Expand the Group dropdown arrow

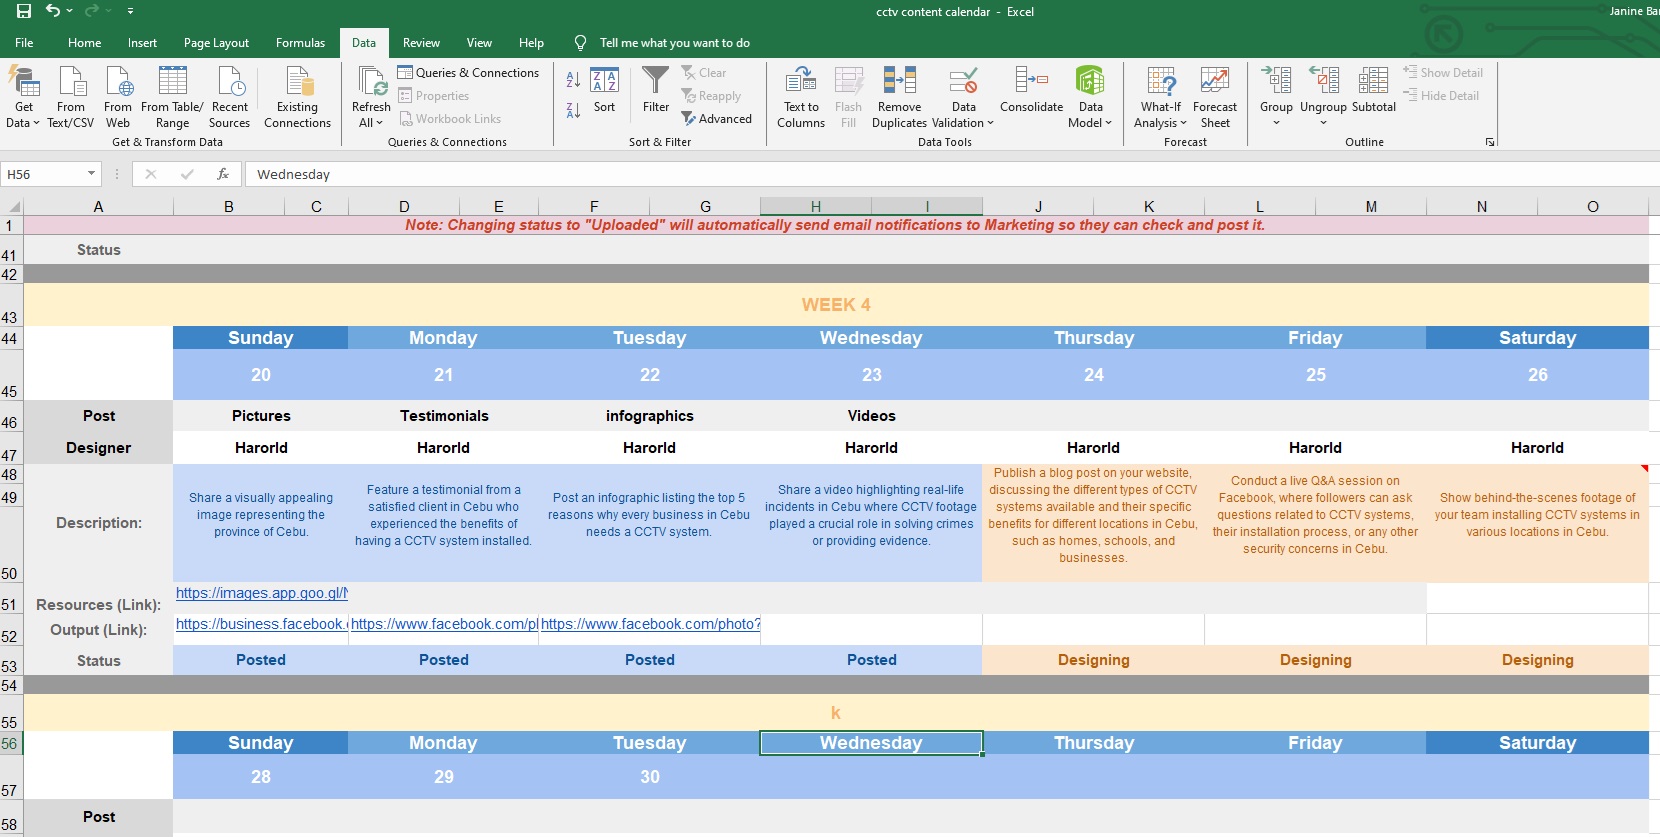(x=1276, y=123)
